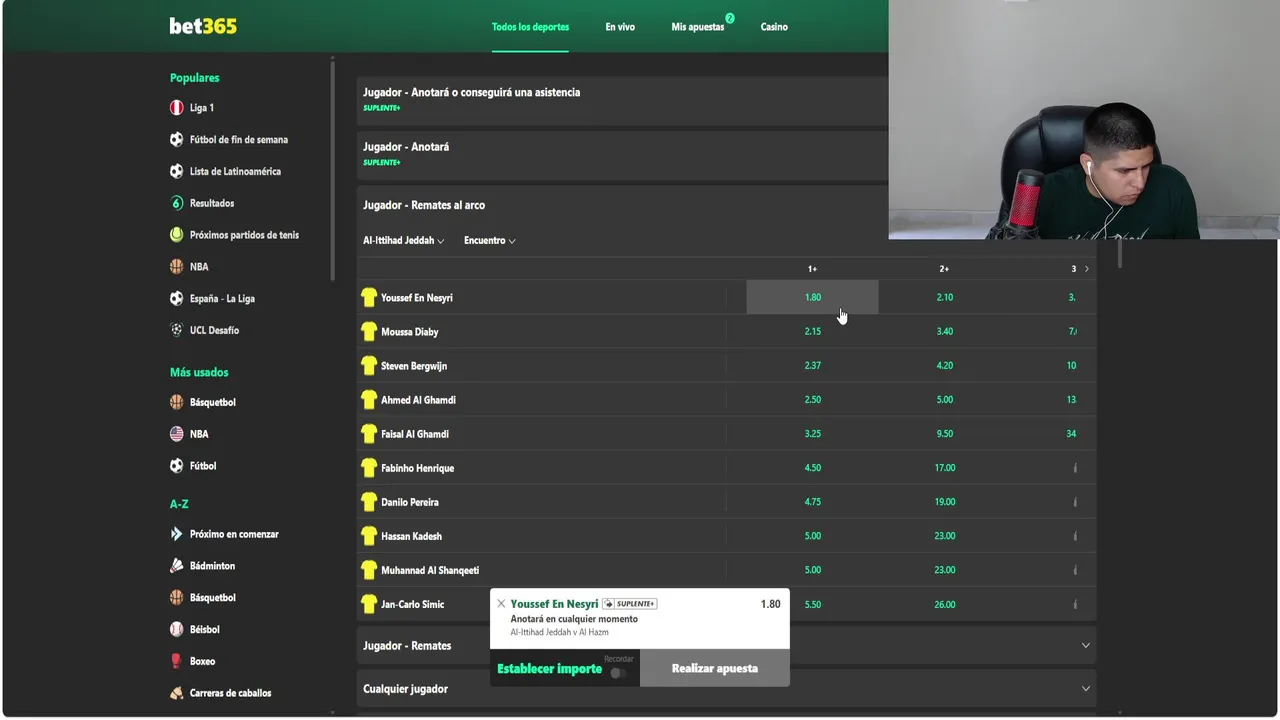1280x720 pixels.
Task: Click Youssef En Nesyri's yellow jersey icon
Action: click(x=369, y=298)
